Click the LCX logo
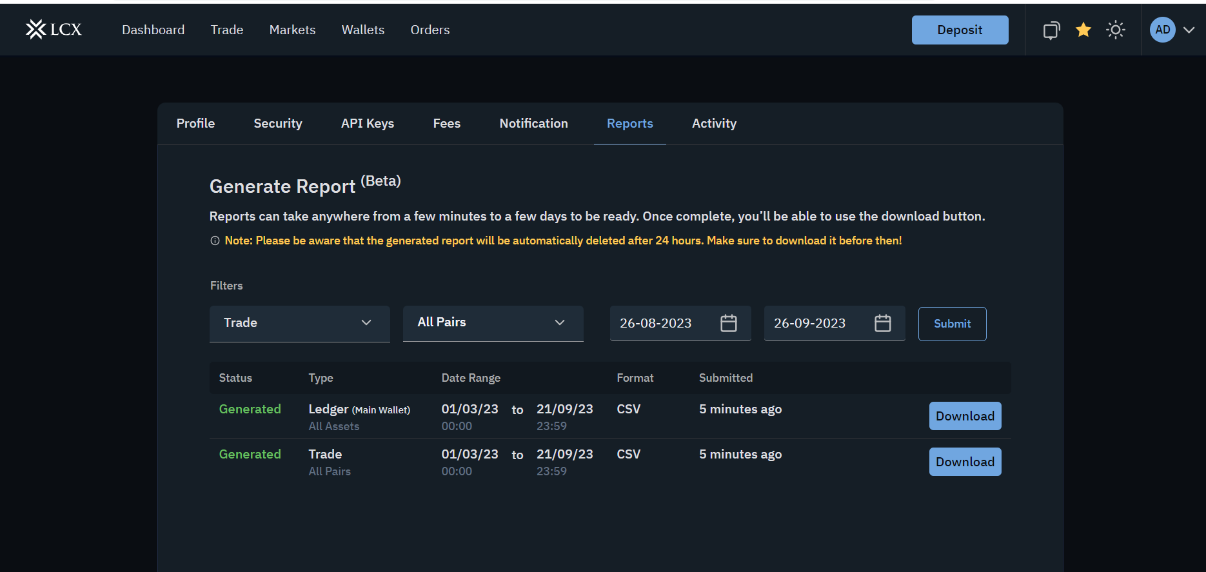Image resolution: width=1206 pixels, height=572 pixels. coord(54,30)
